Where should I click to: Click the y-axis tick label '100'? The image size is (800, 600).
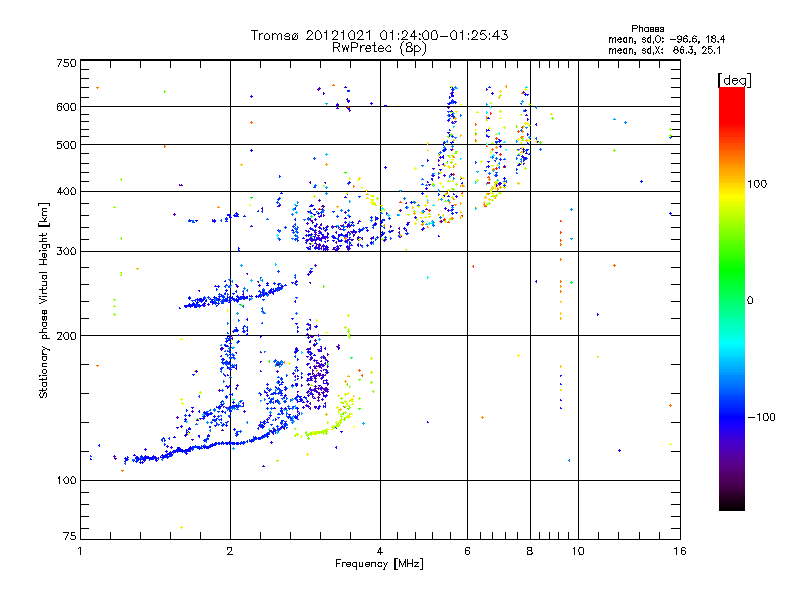[66, 481]
